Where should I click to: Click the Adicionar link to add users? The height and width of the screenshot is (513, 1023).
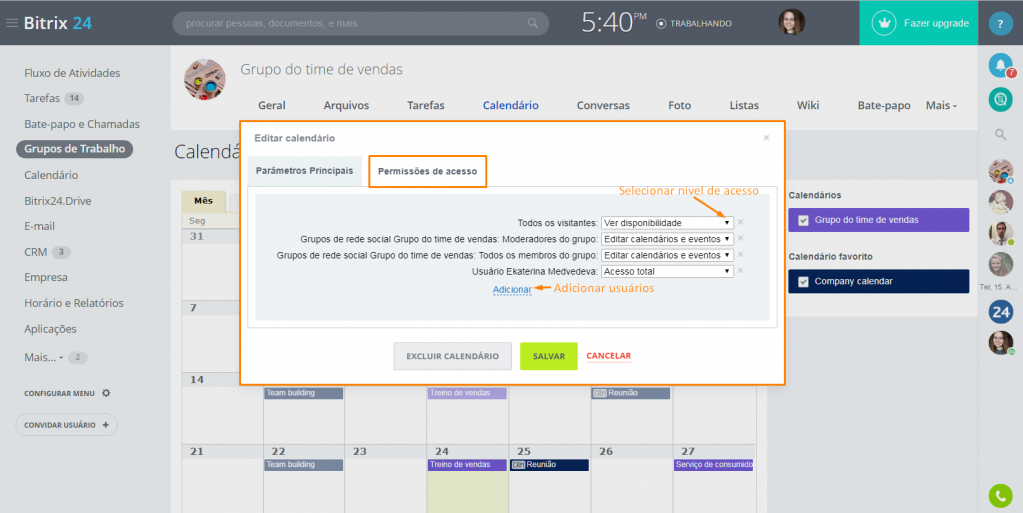click(512, 290)
